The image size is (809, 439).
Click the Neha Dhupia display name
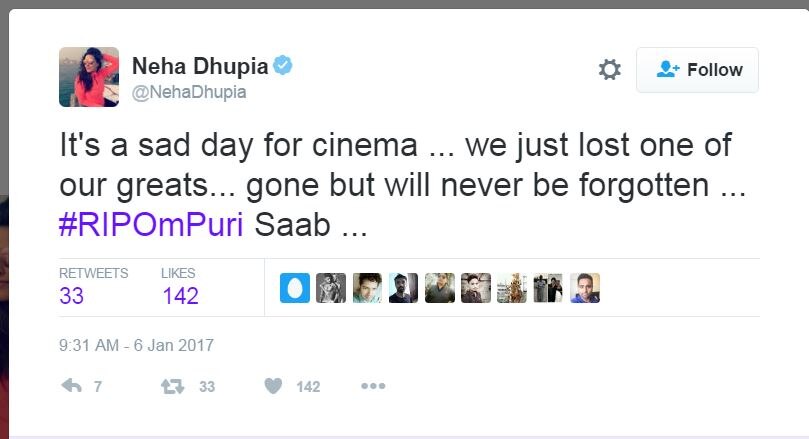(200, 67)
